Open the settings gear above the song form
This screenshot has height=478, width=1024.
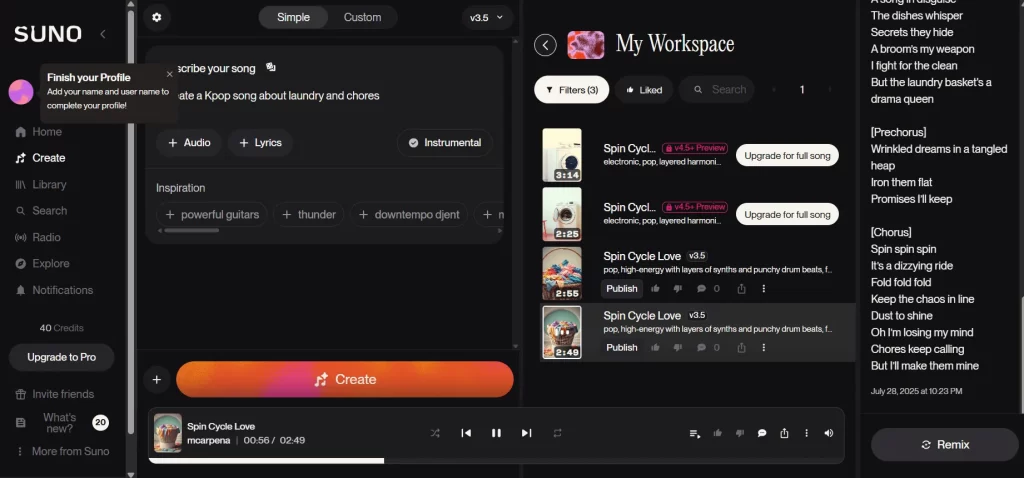click(x=157, y=17)
